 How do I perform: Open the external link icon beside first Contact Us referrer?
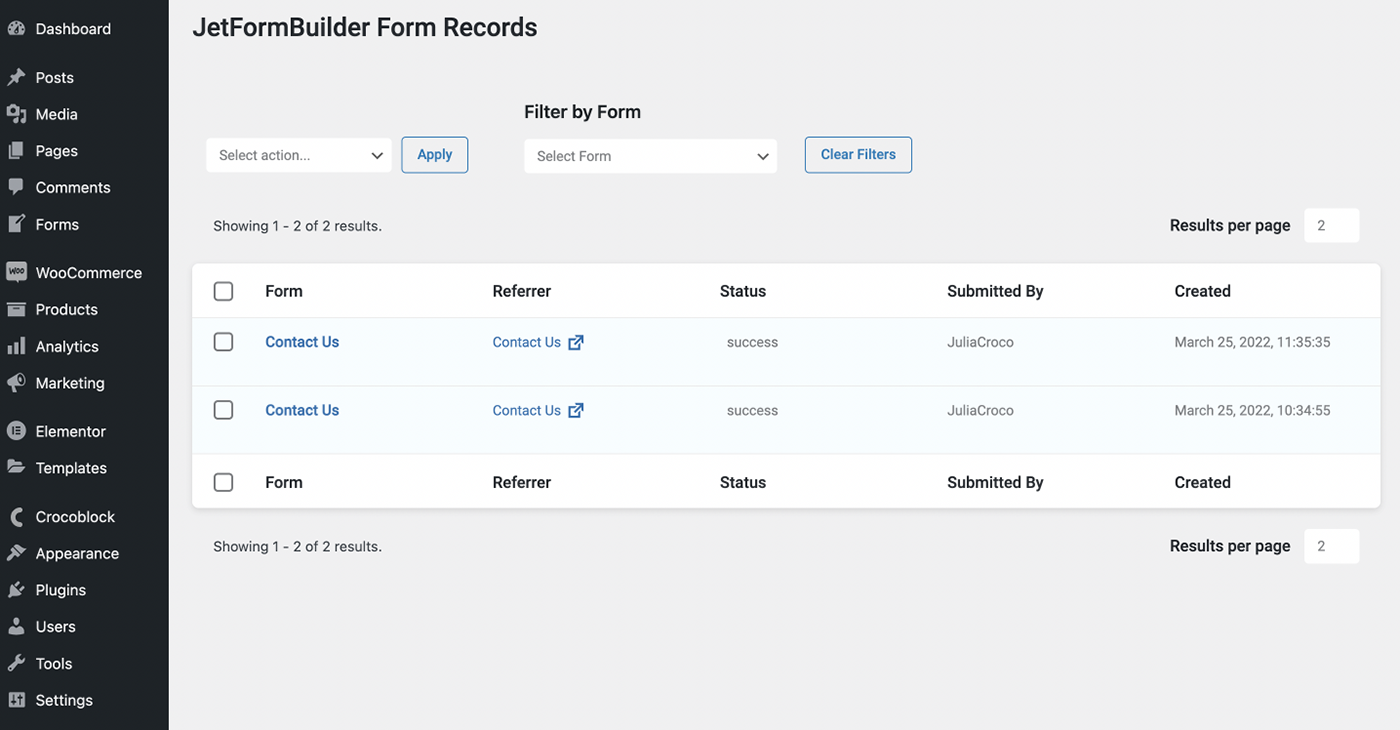point(576,341)
